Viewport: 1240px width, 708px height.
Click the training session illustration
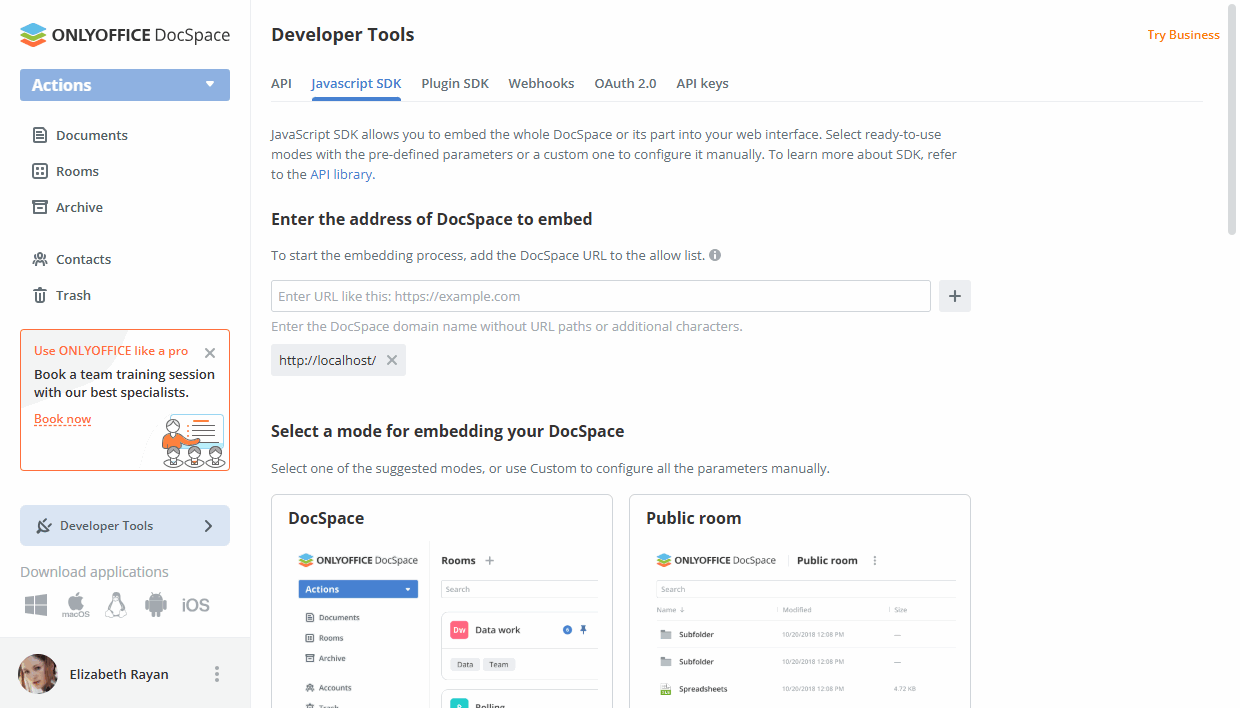pyautogui.click(x=192, y=440)
